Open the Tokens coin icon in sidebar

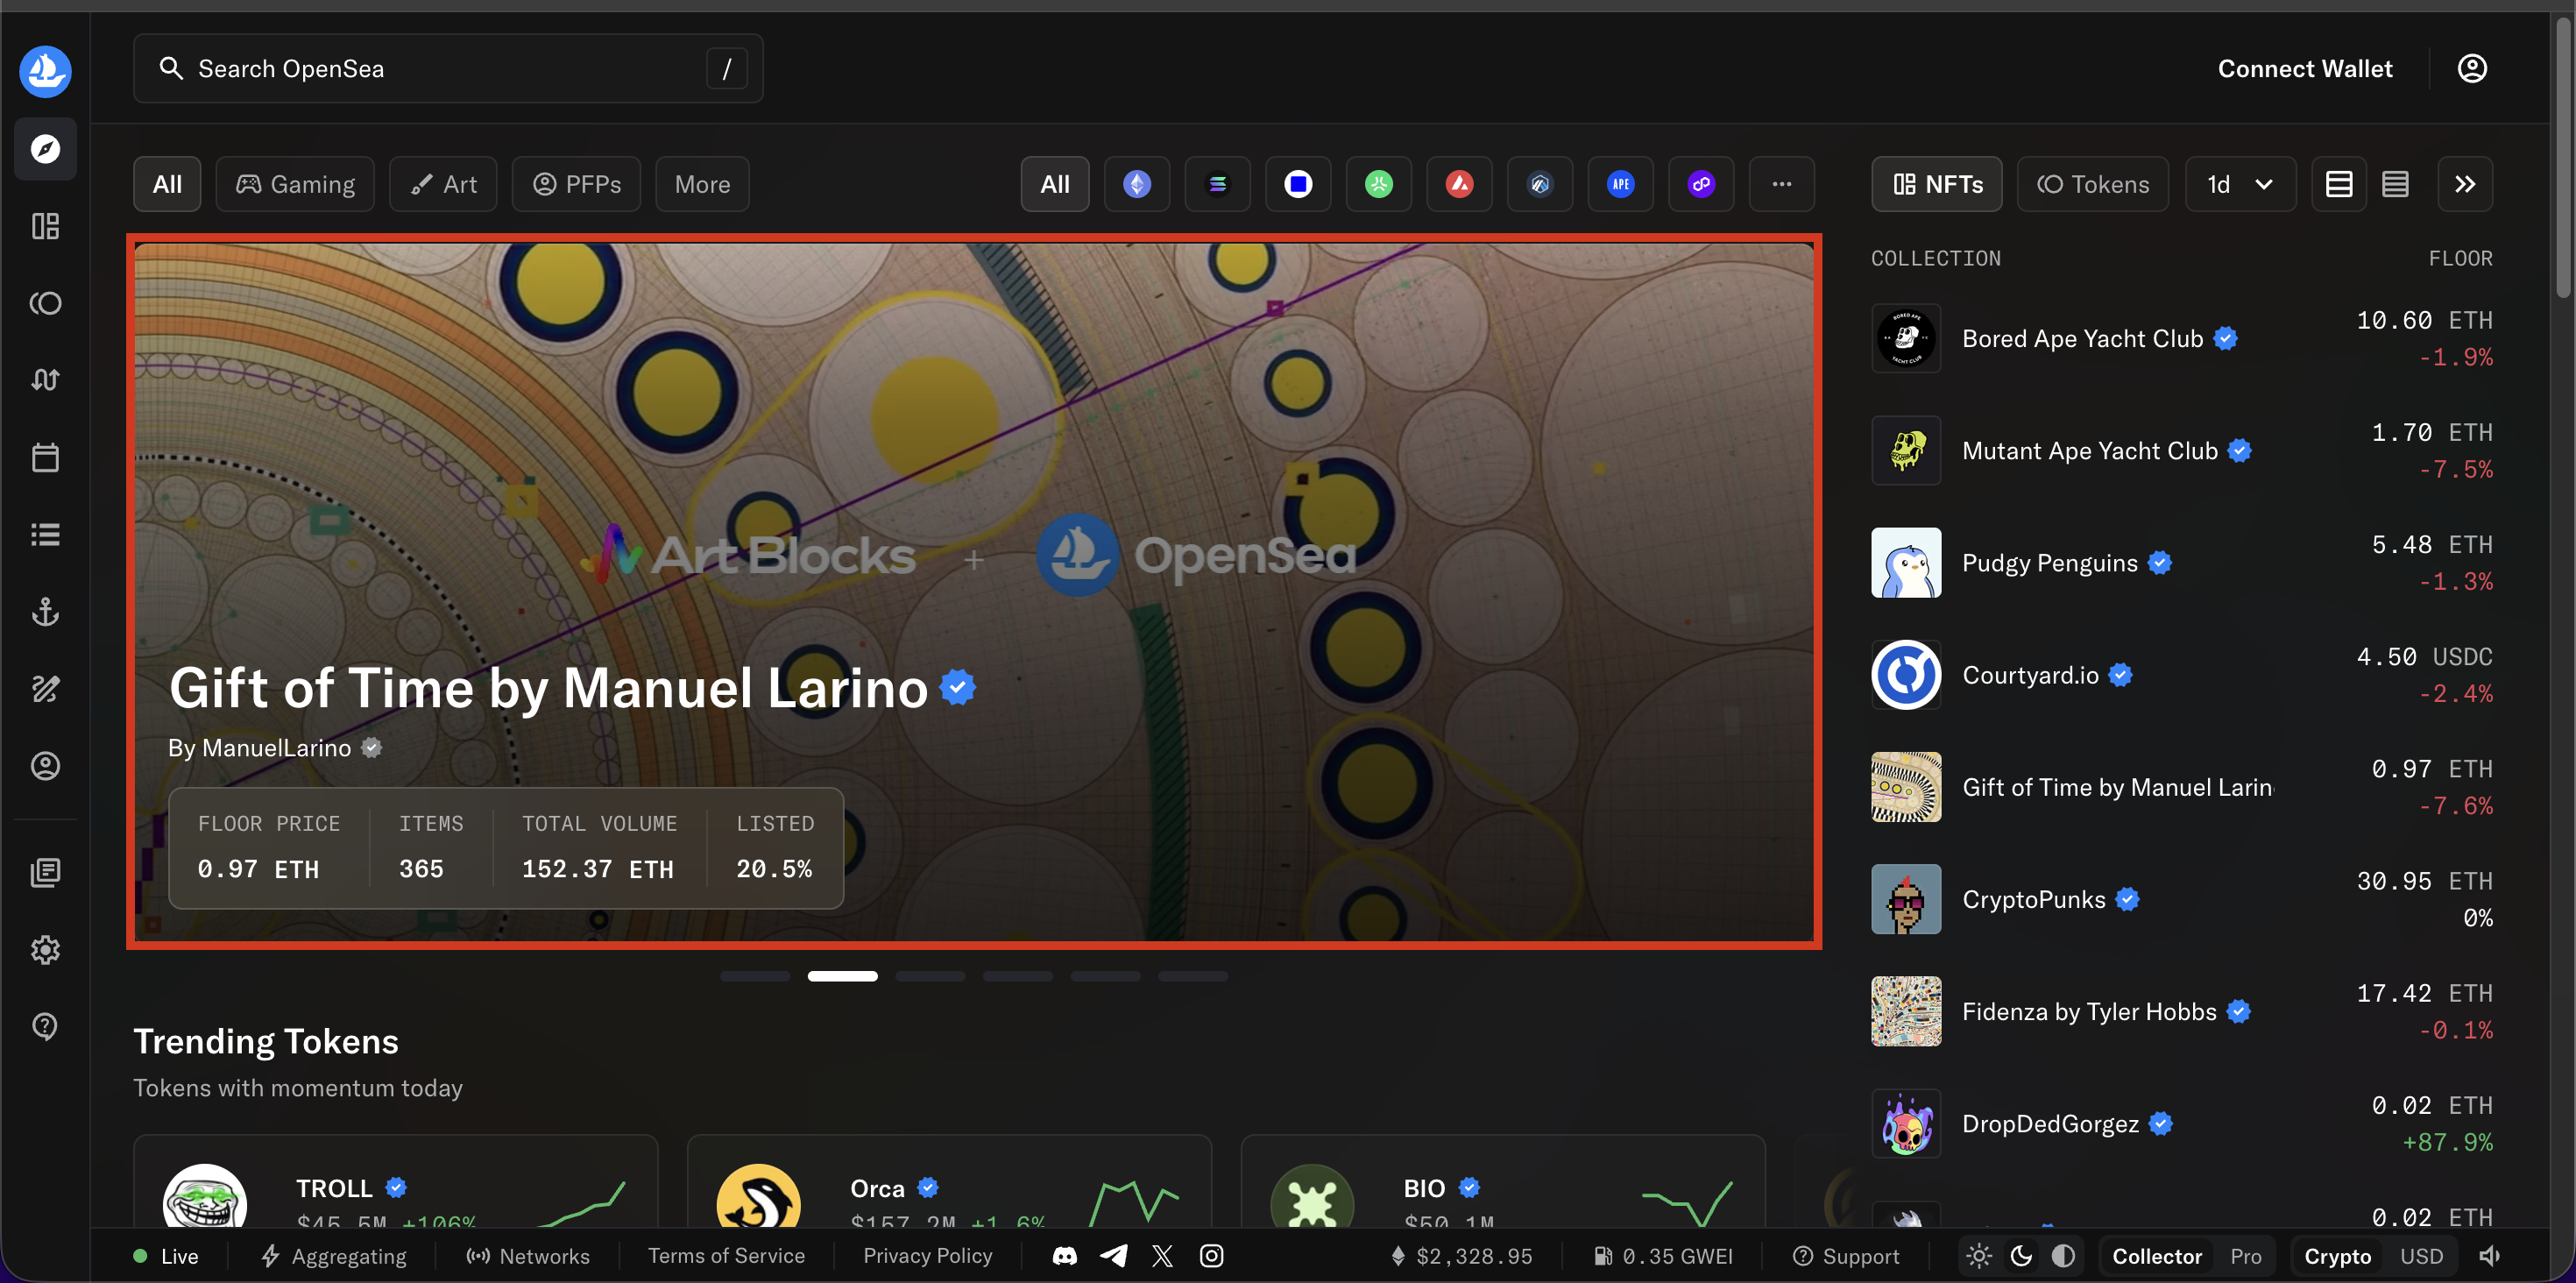pyautogui.click(x=45, y=303)
